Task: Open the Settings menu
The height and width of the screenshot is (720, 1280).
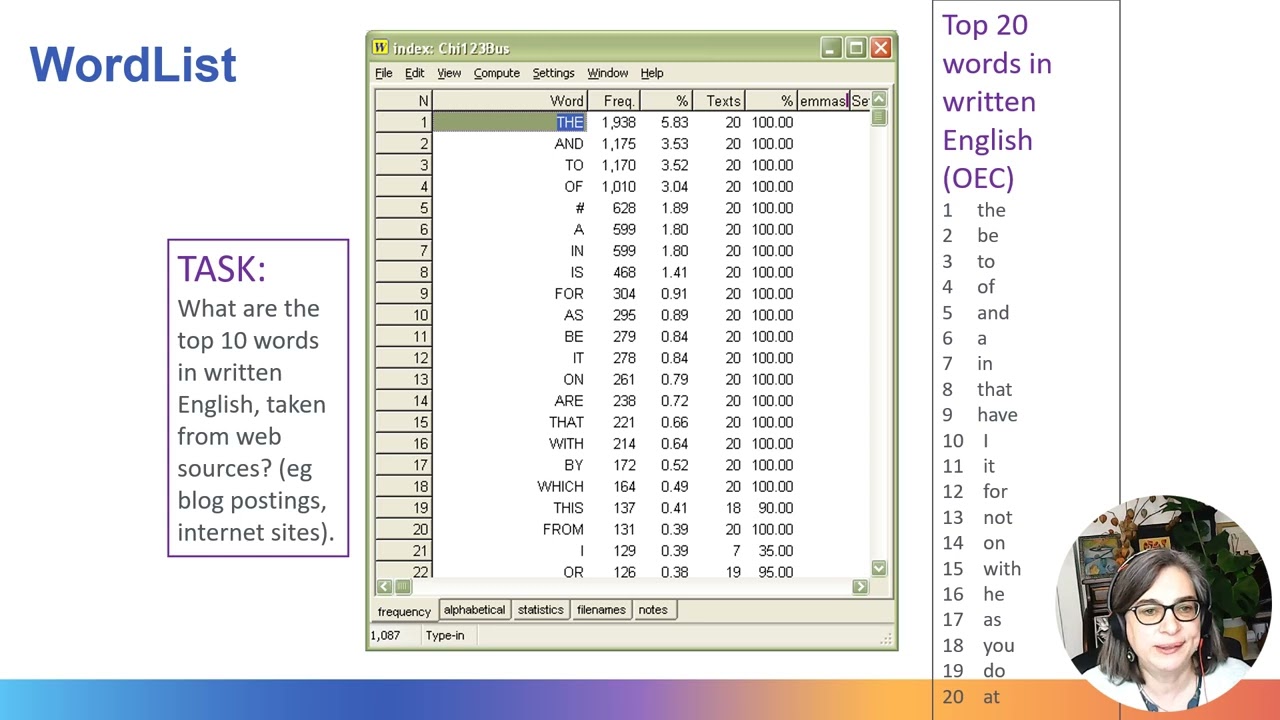Action: coord(553,73)
